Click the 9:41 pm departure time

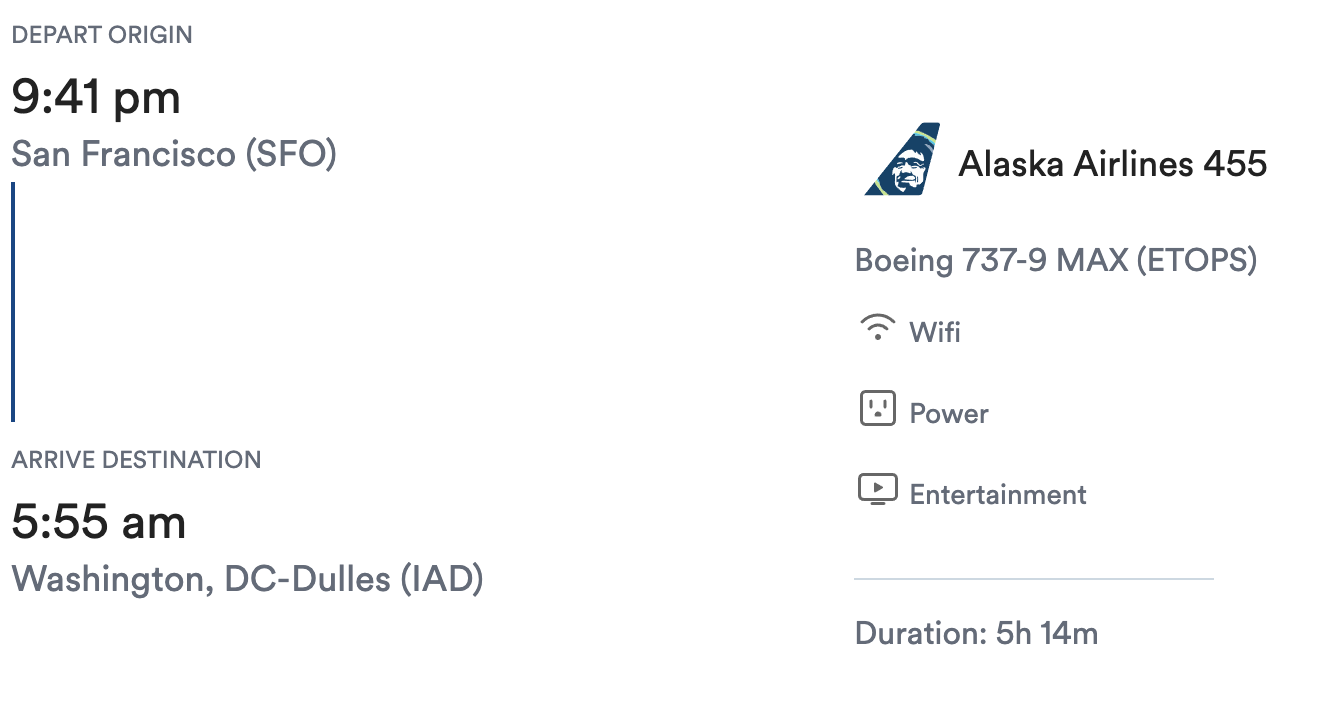point(96,97)
